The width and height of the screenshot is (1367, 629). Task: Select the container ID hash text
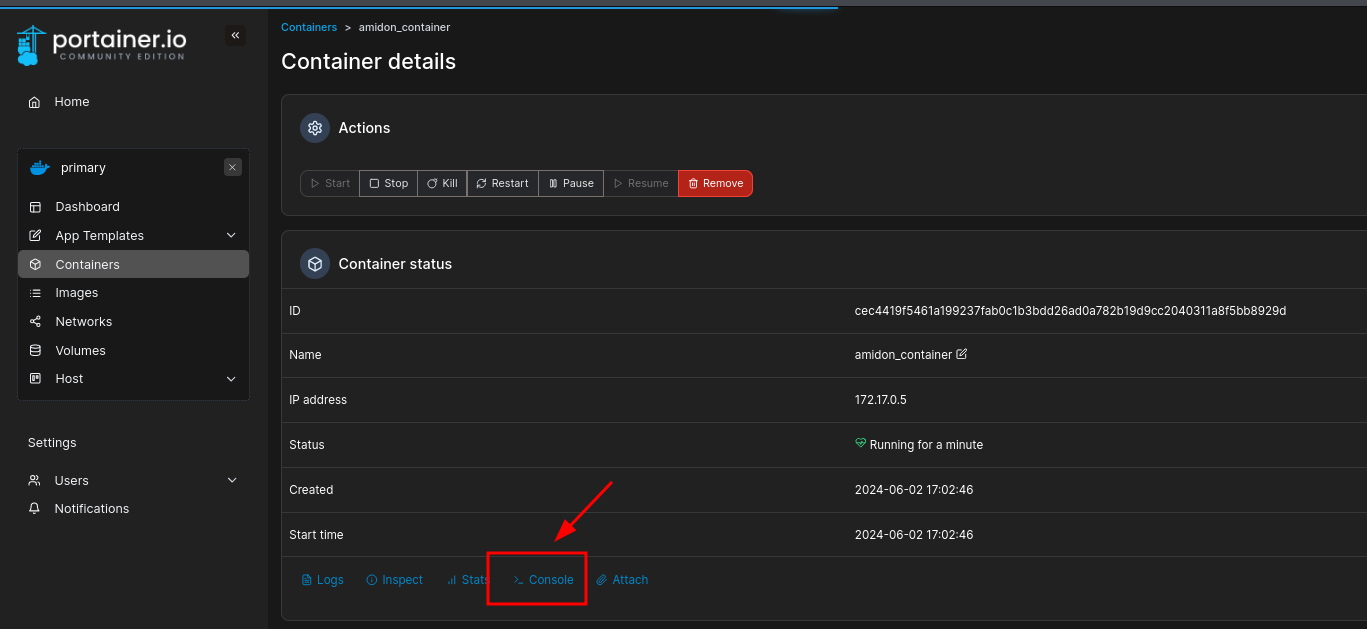[1070, 311]
